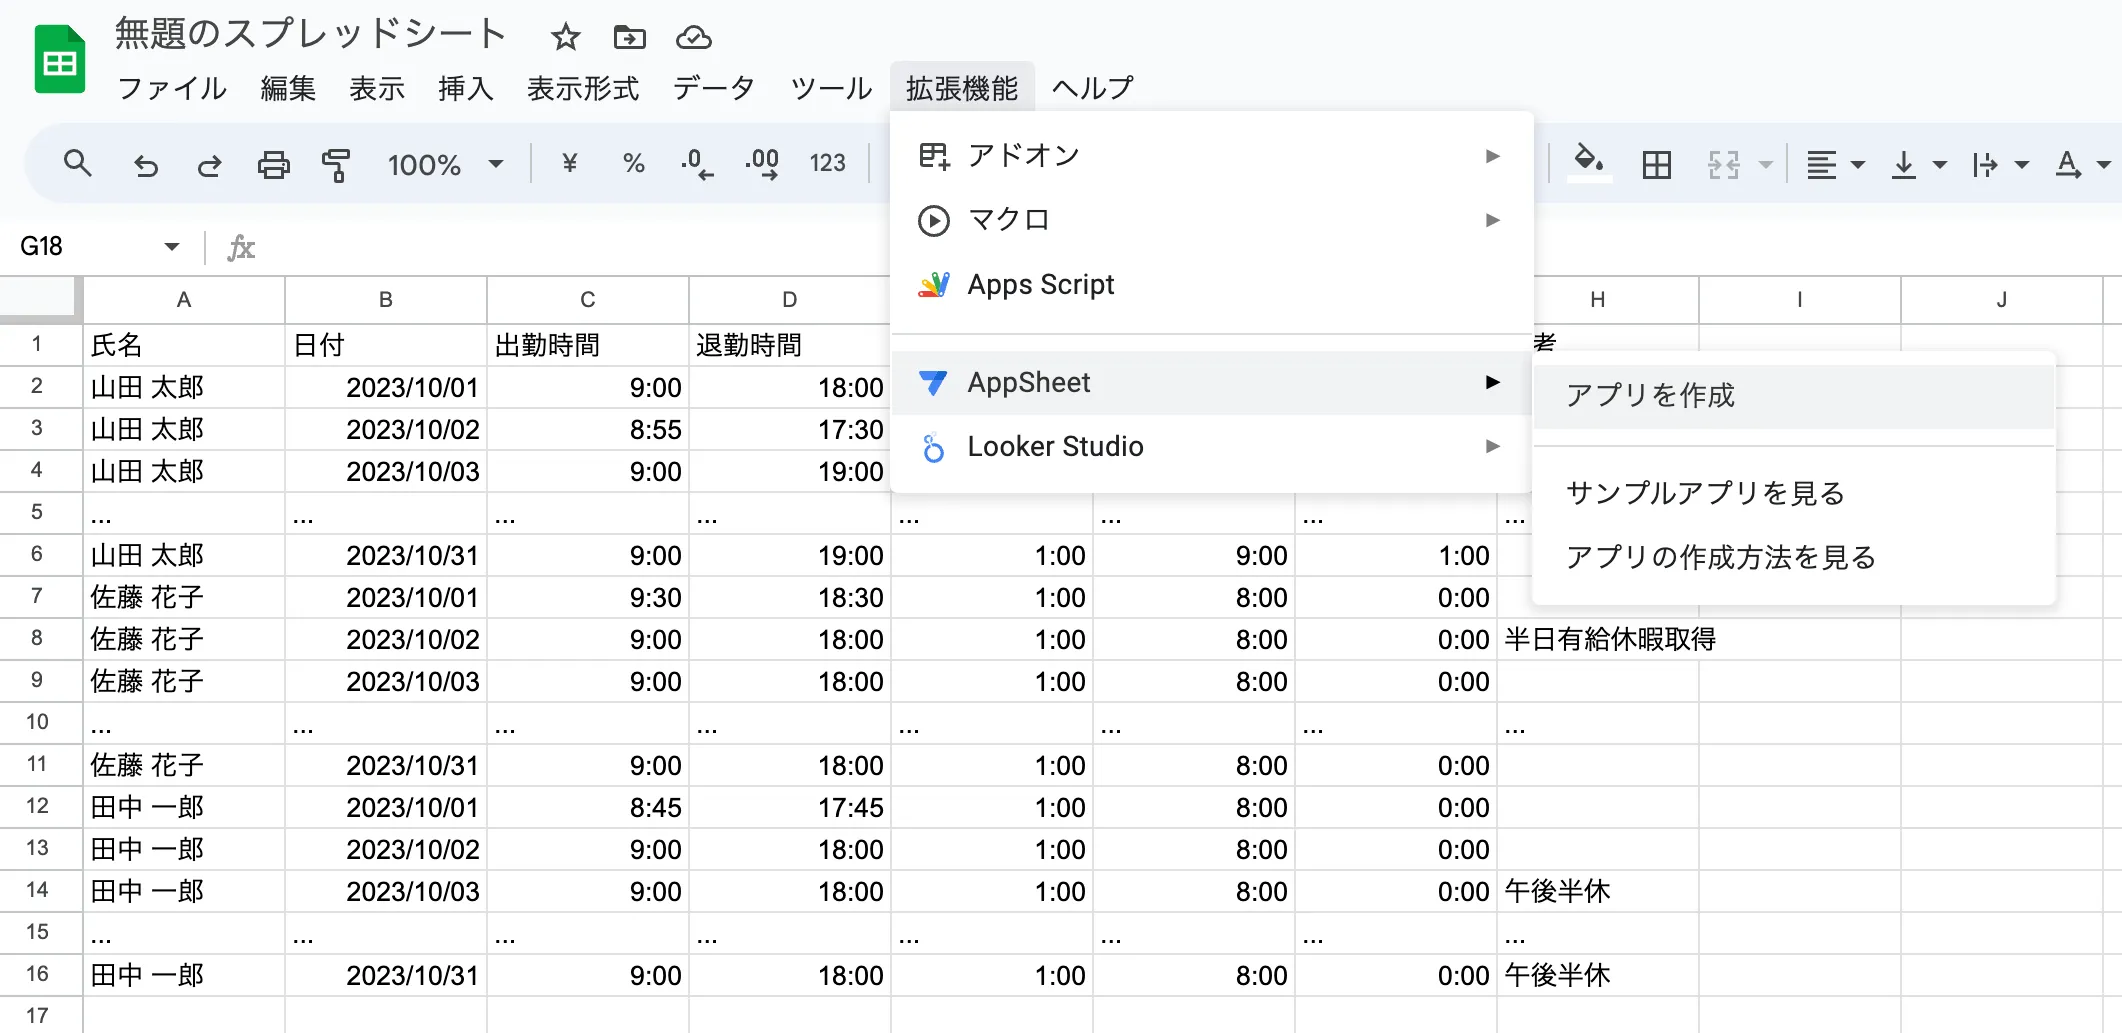
Task: Undo the last action
Action: (x=145, y=164)
